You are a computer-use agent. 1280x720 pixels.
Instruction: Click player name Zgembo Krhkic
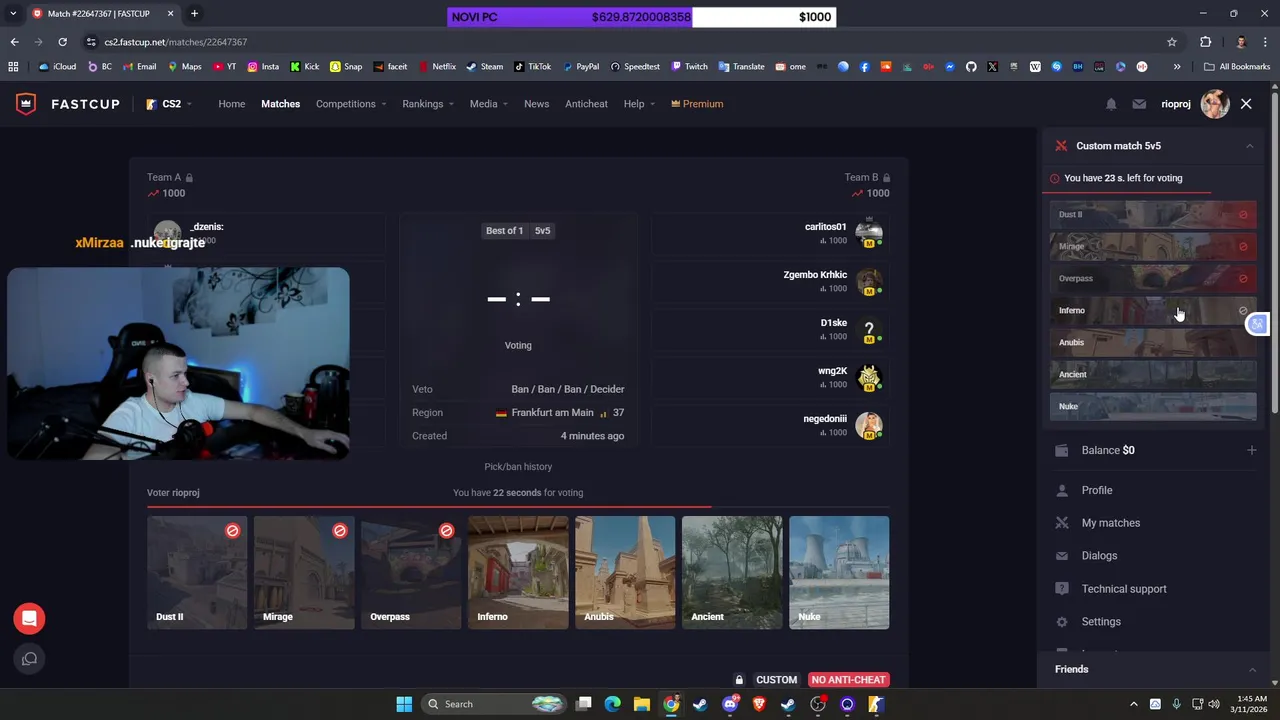point(815,275)
